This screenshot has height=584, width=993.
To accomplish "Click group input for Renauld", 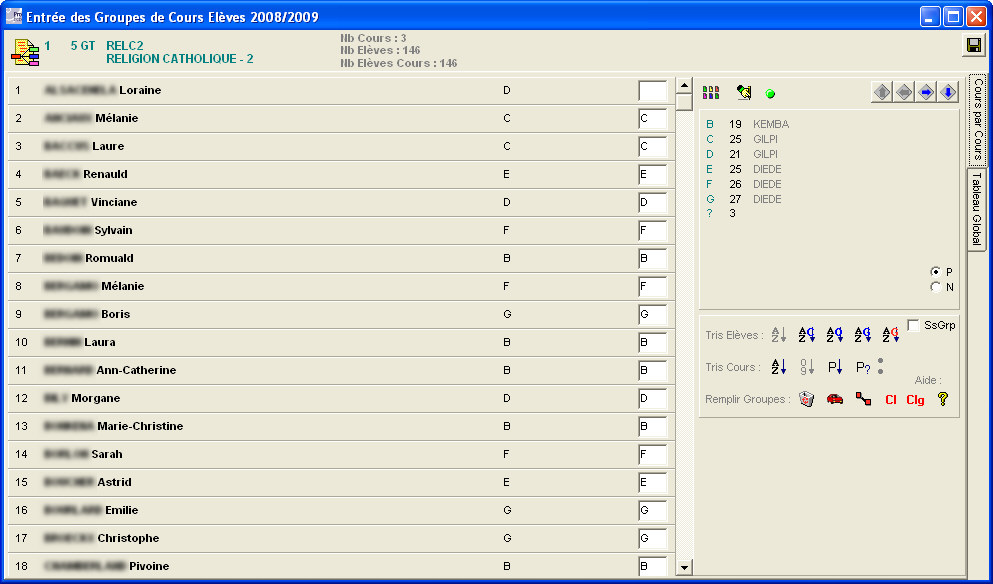I will point(652,174).
